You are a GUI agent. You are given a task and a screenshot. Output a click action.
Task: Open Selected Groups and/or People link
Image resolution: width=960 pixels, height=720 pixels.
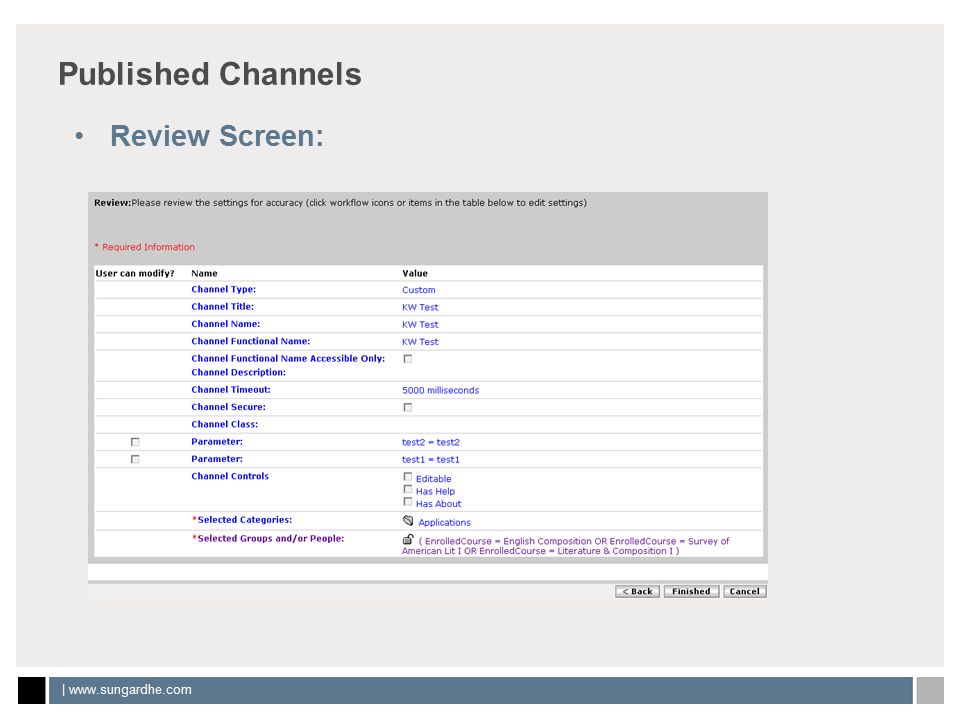271,539
